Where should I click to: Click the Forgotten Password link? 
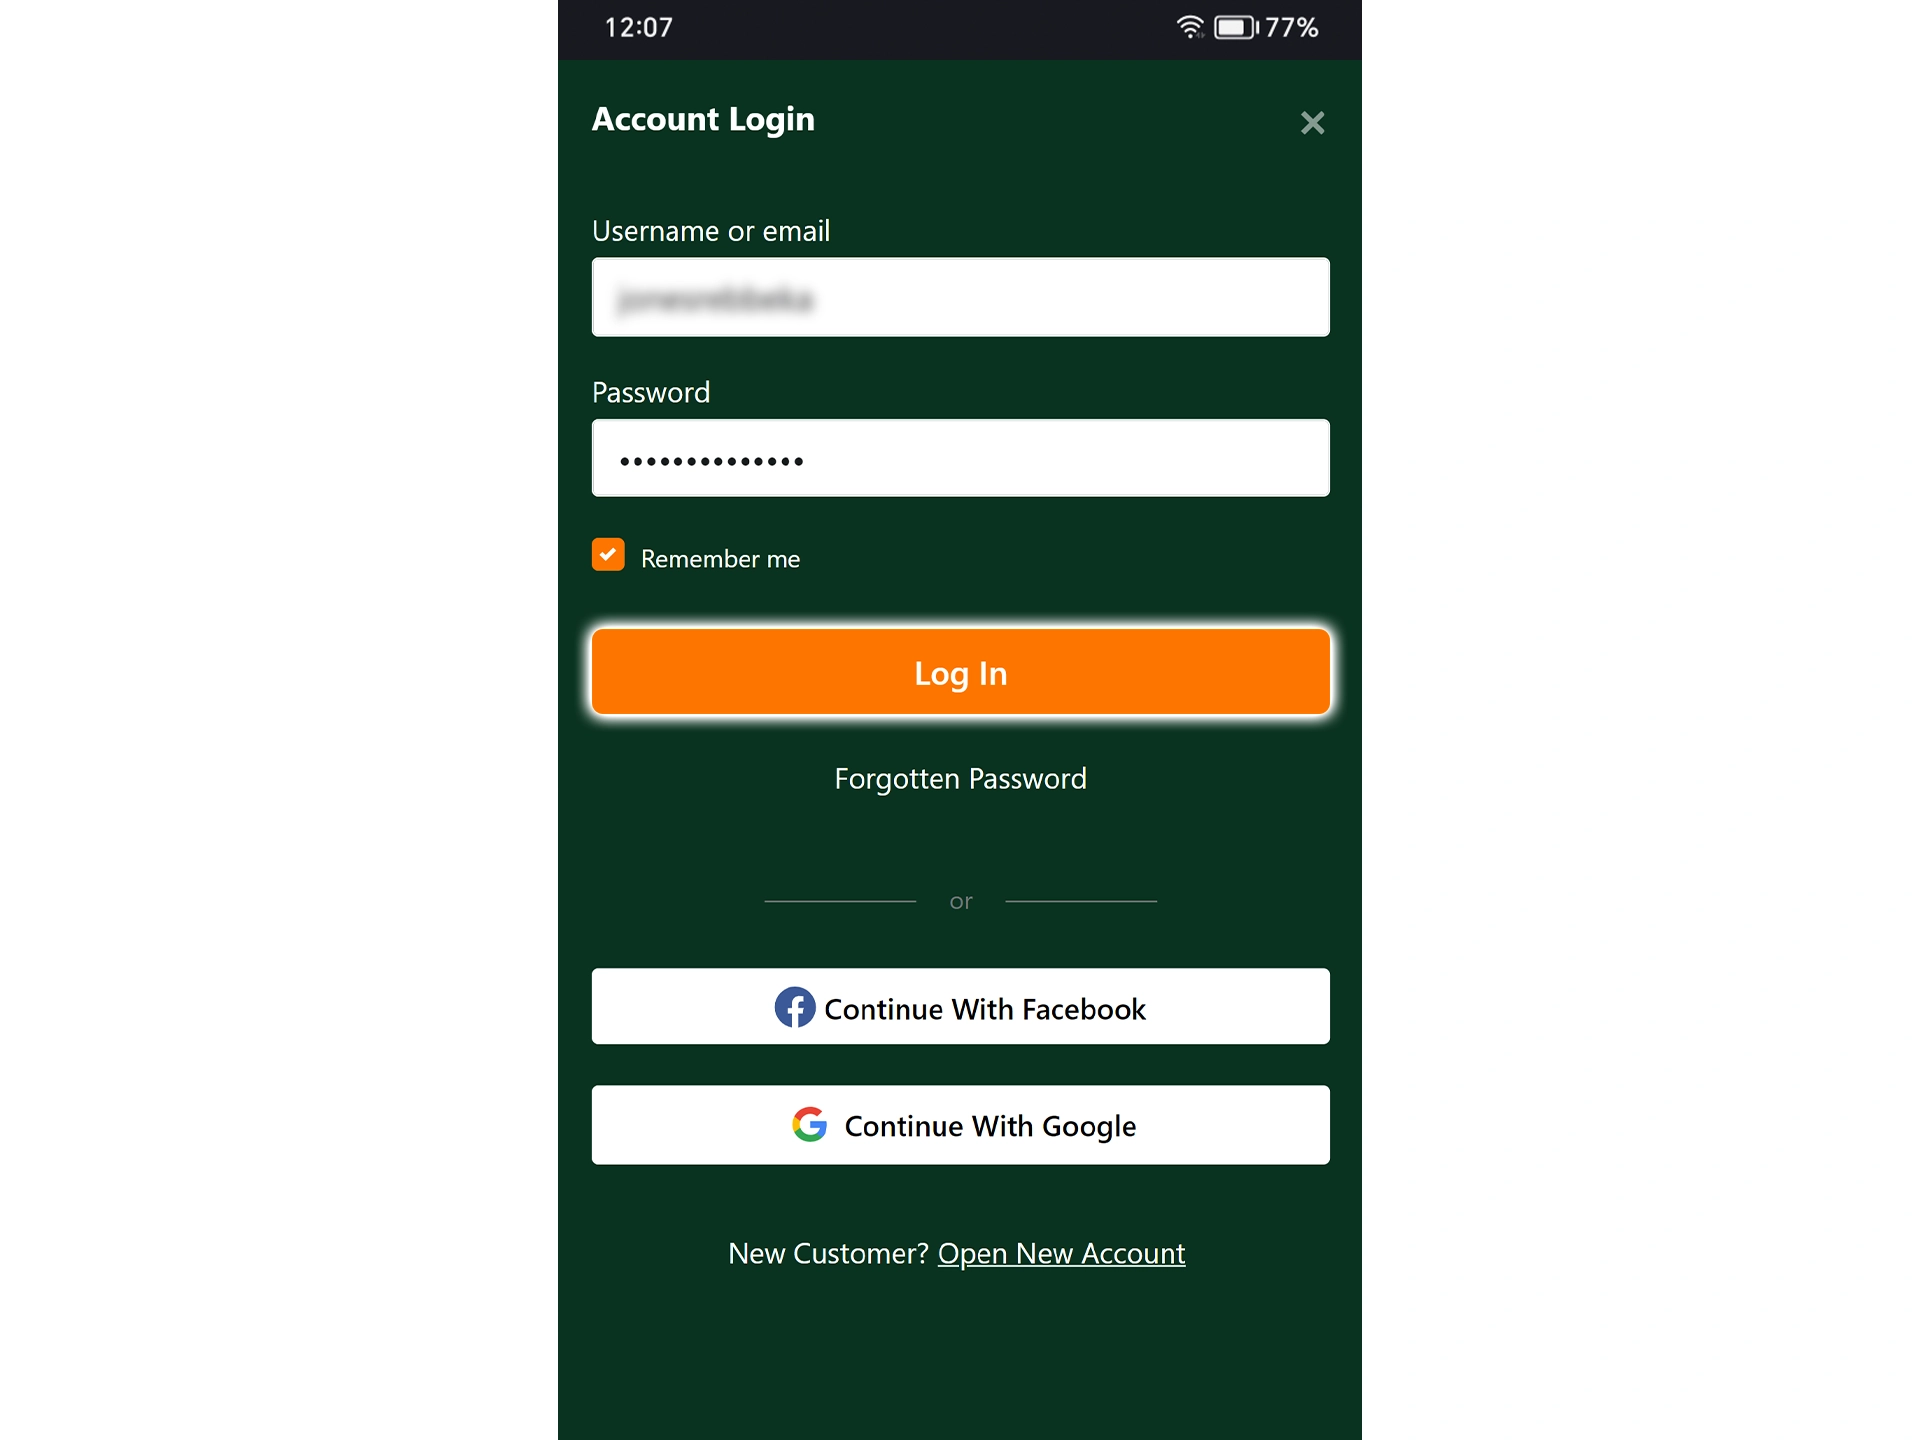960,779
